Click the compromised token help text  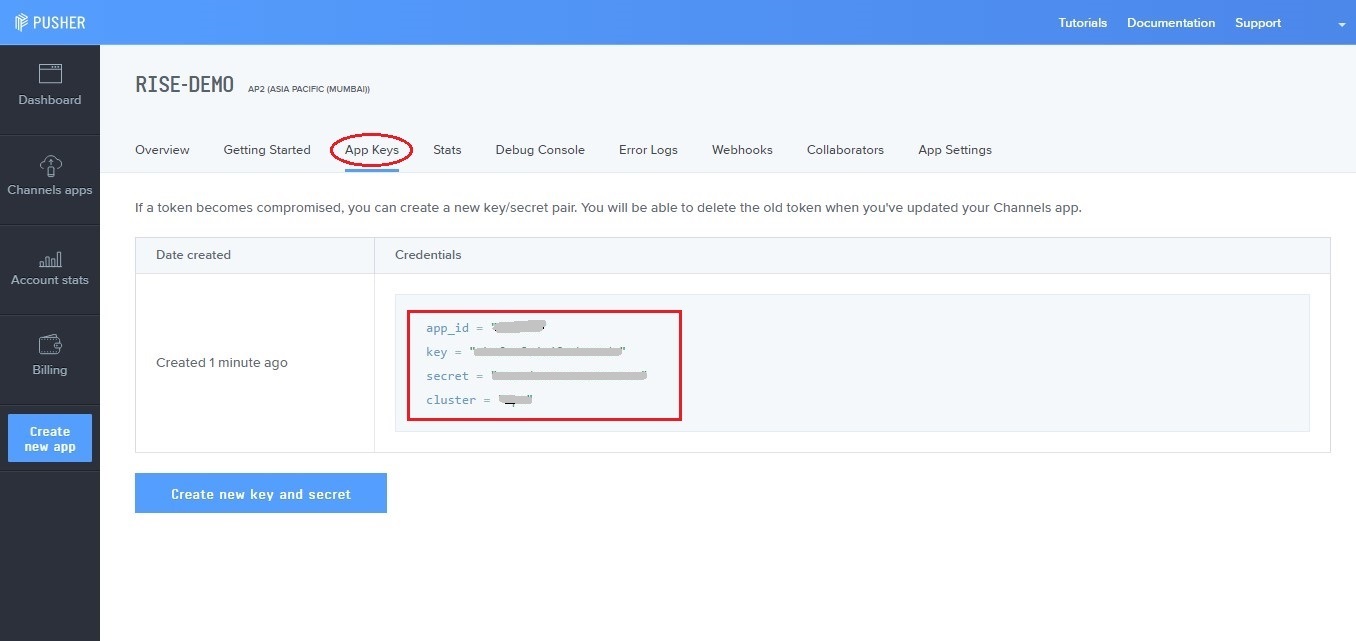coord(608,208)
